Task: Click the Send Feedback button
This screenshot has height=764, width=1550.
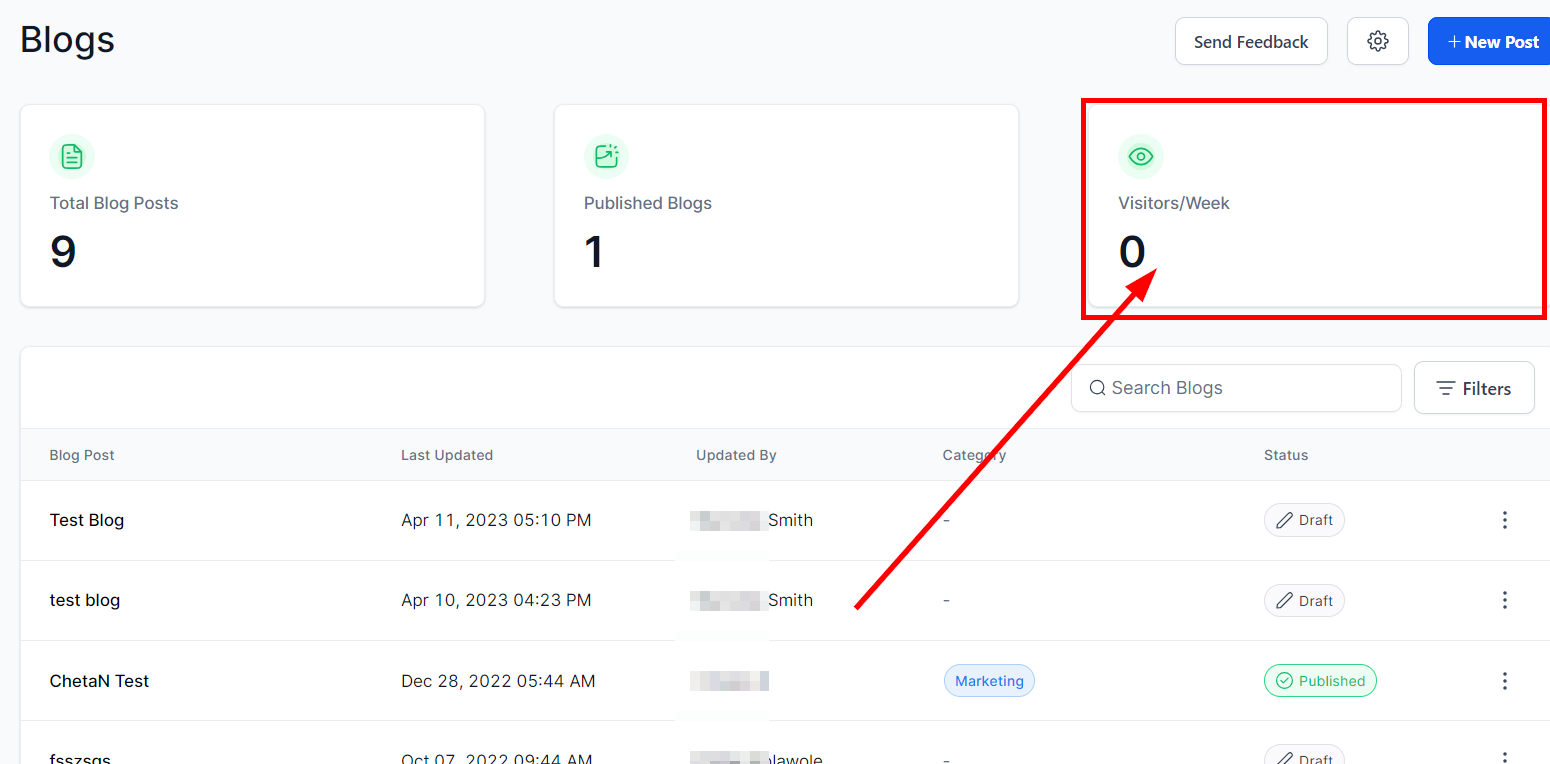Action: pos(1250,41)
